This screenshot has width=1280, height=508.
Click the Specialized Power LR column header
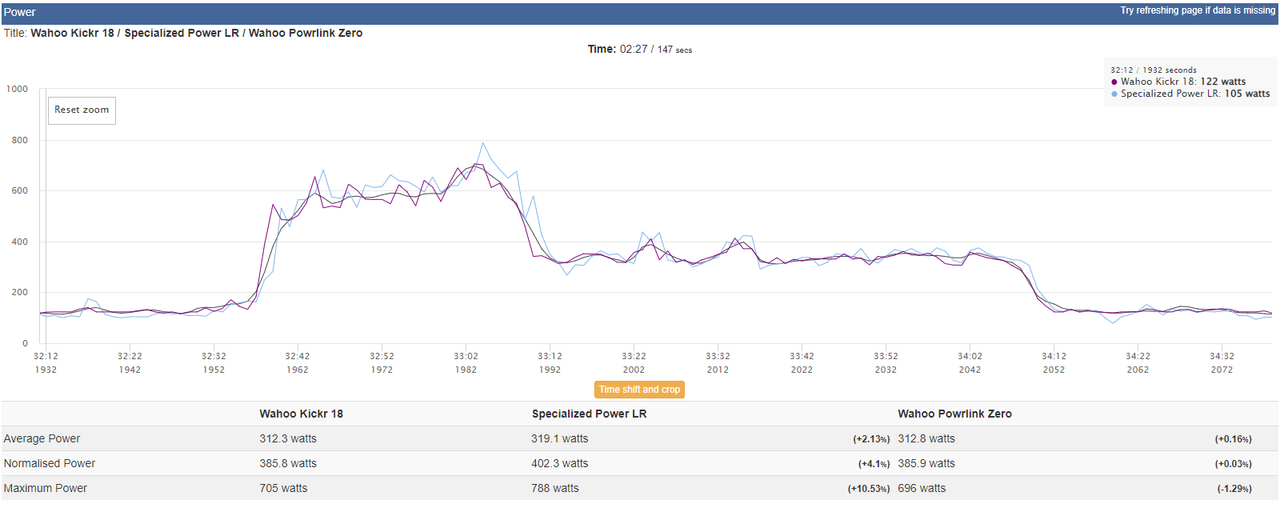tap(588, 413)
